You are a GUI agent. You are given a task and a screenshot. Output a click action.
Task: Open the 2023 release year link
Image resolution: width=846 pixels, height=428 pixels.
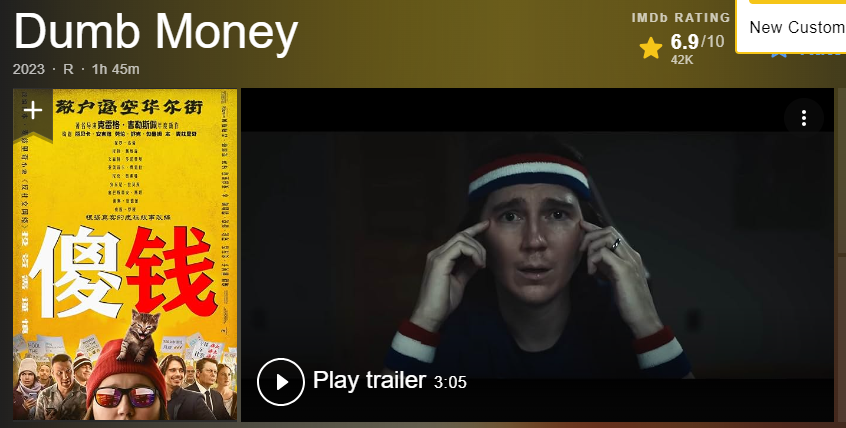click(x=29, y=69)
